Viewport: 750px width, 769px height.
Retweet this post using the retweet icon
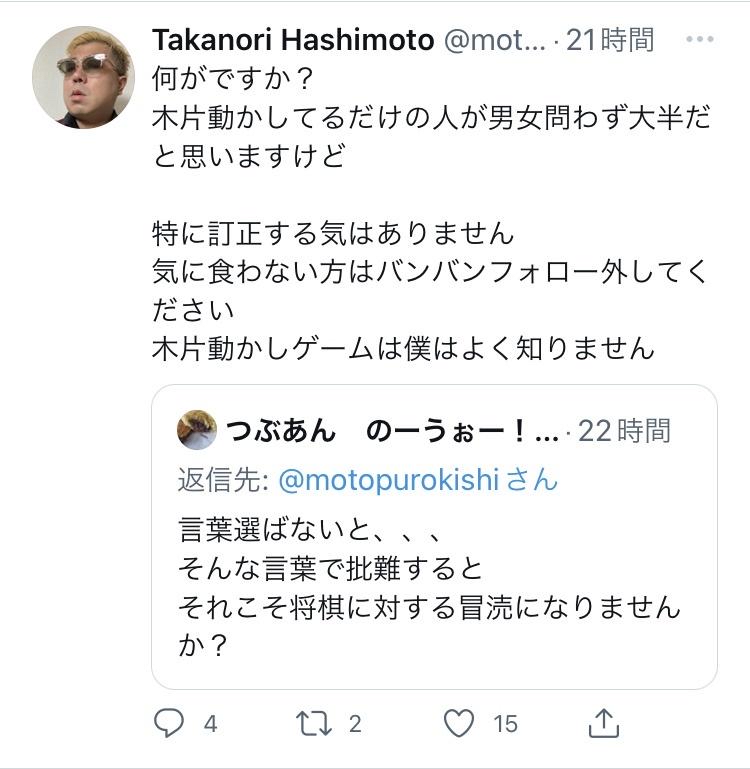pos(315,723)
